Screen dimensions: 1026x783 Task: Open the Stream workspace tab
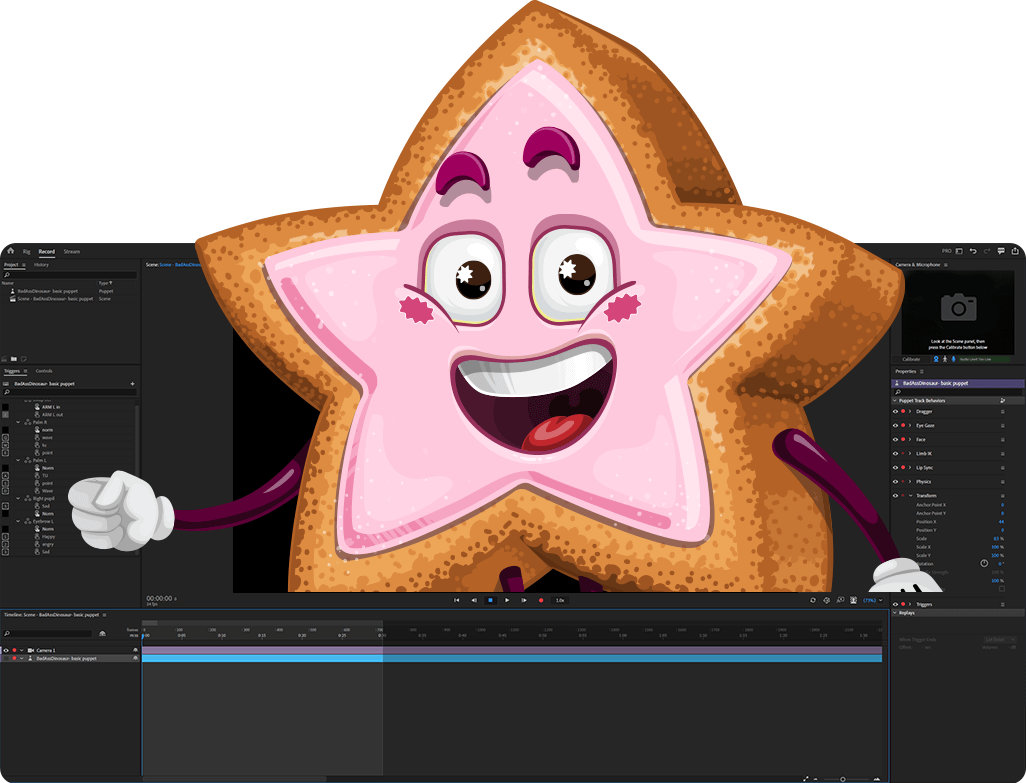[71, 251]
